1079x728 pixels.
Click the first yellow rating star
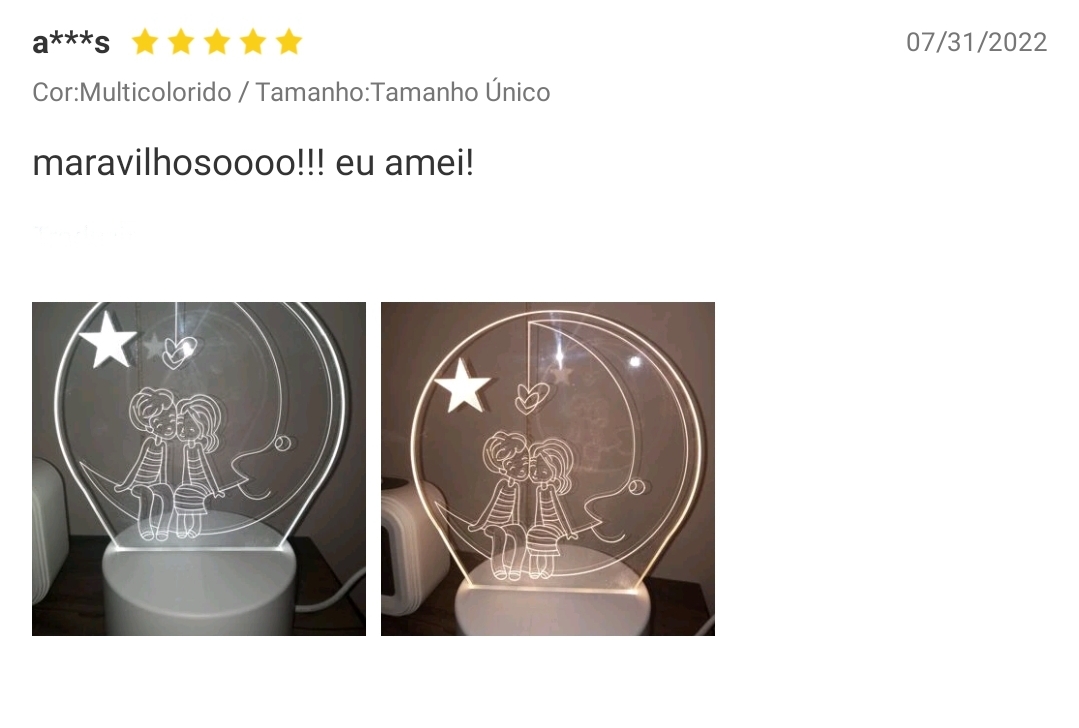pos(145,42)
